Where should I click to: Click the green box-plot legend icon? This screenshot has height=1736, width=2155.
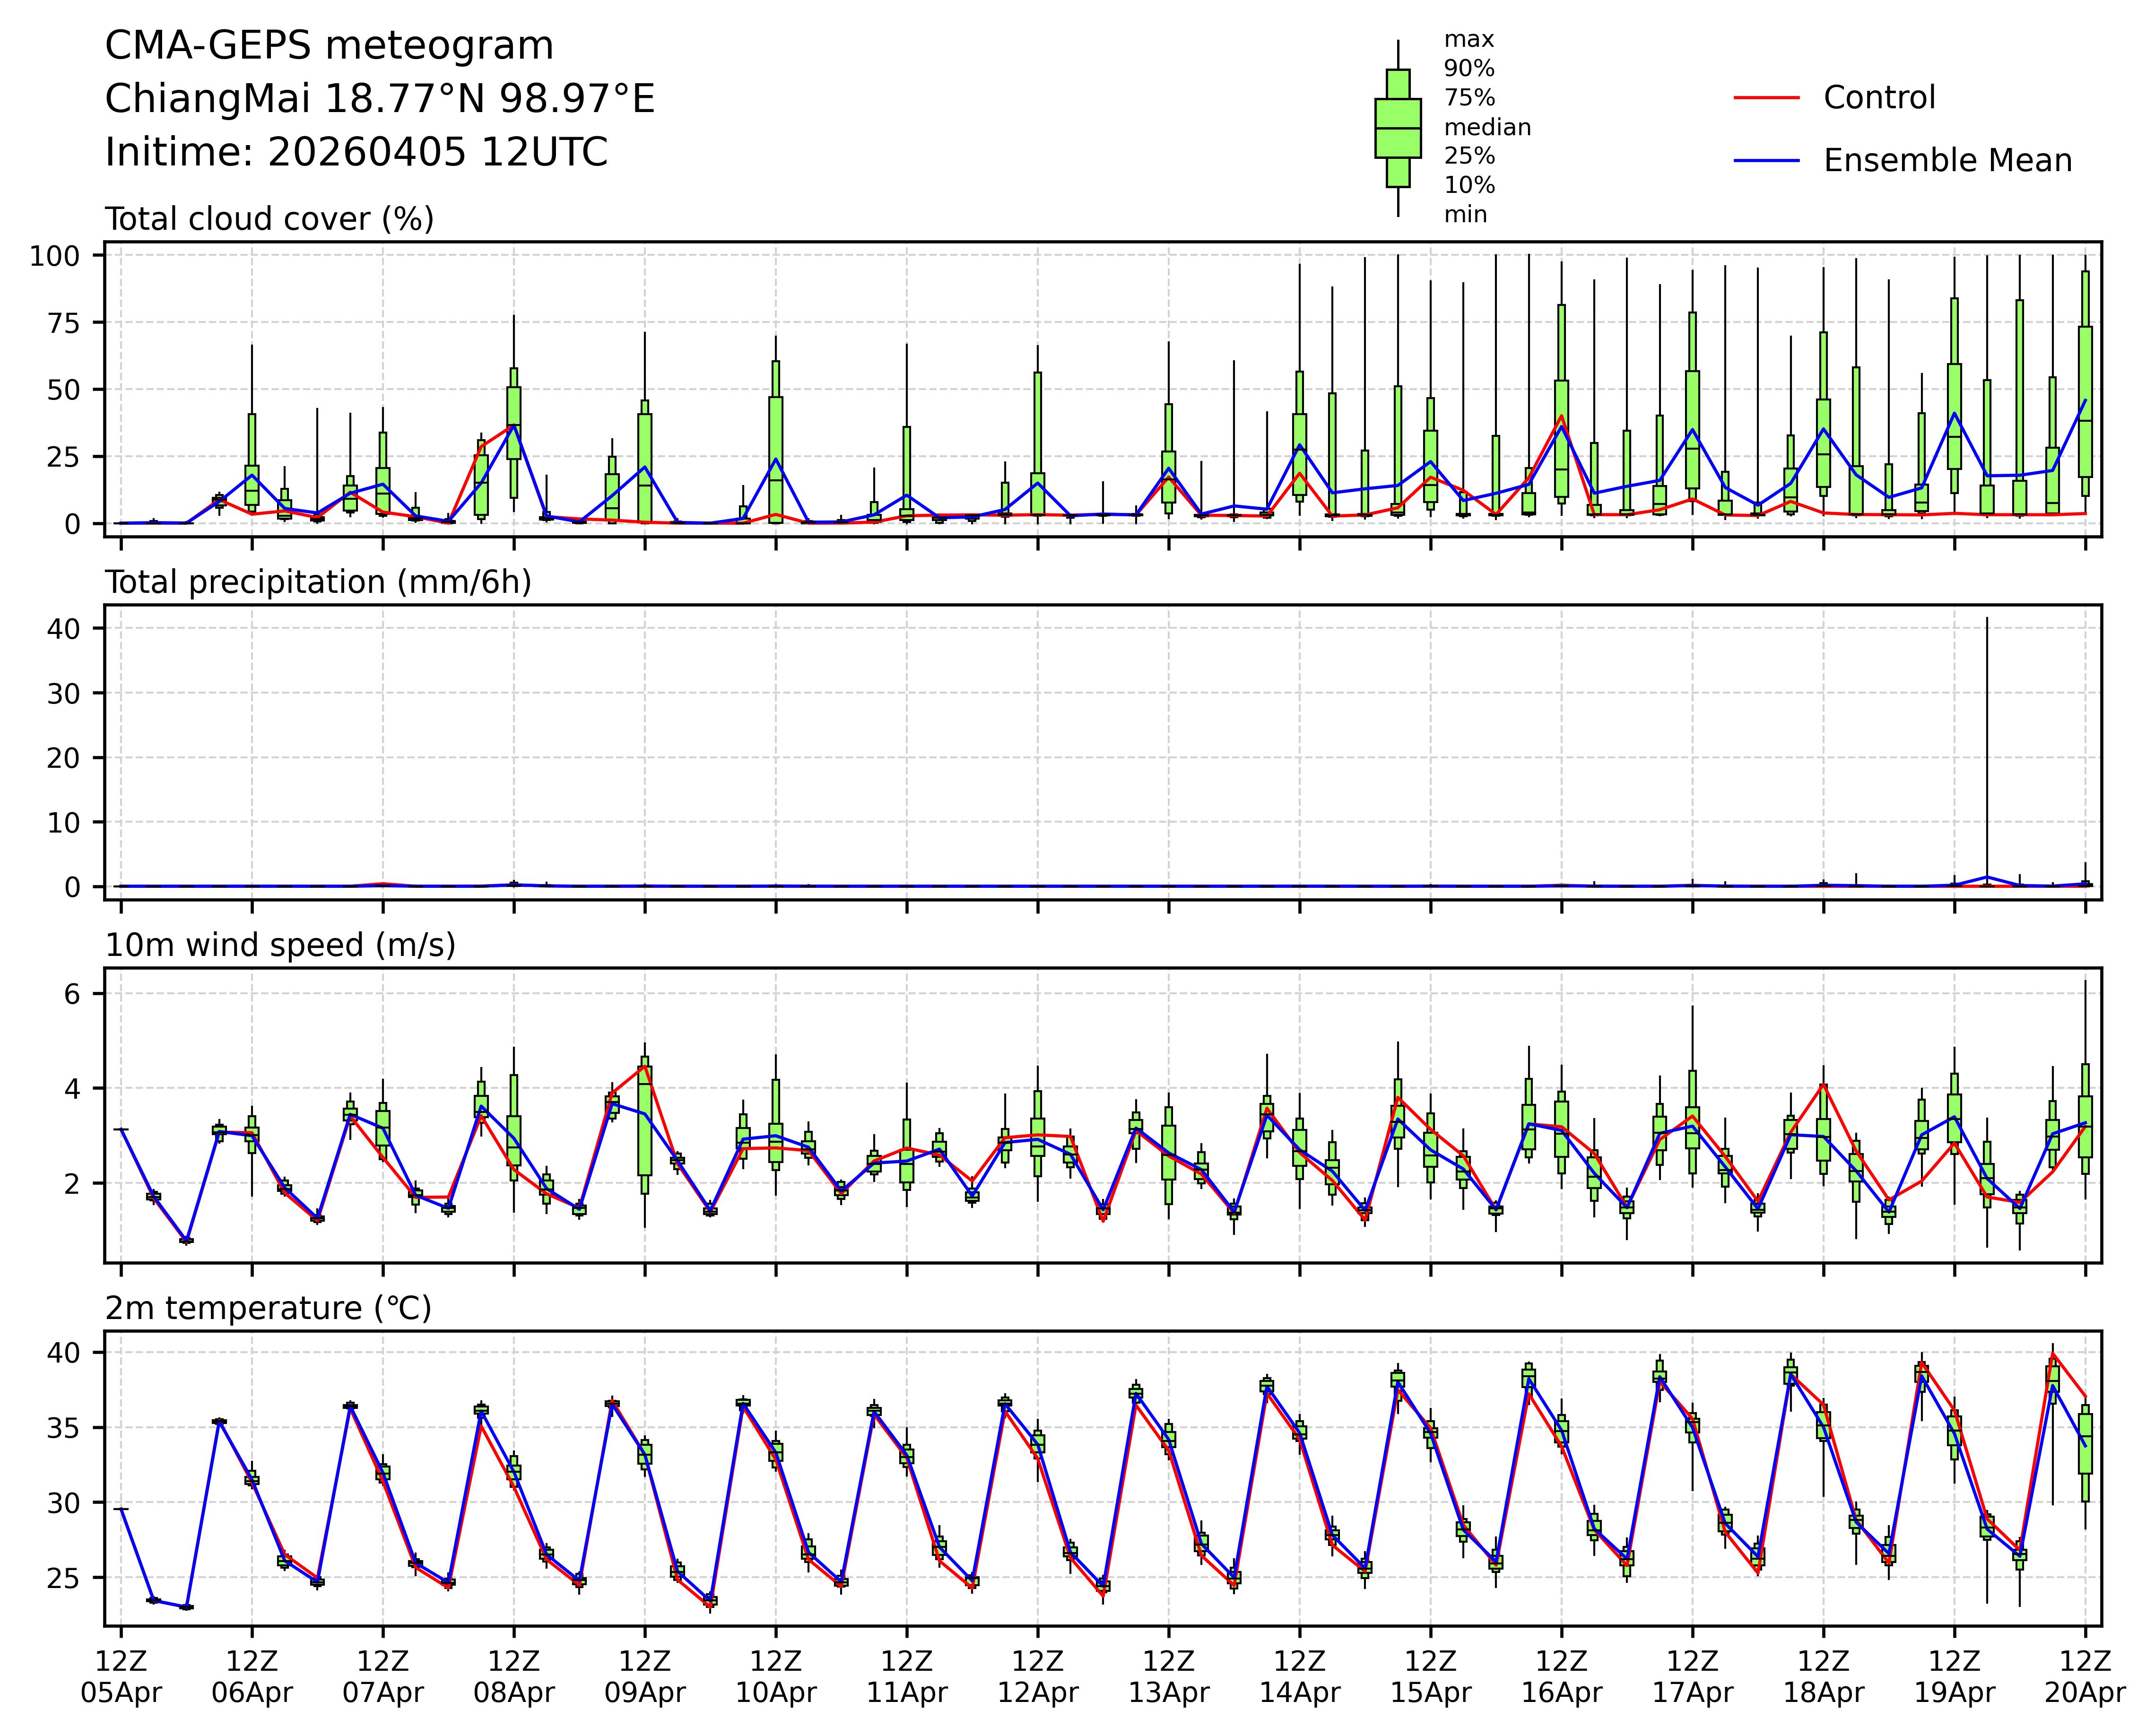(x=1397, y=128)
